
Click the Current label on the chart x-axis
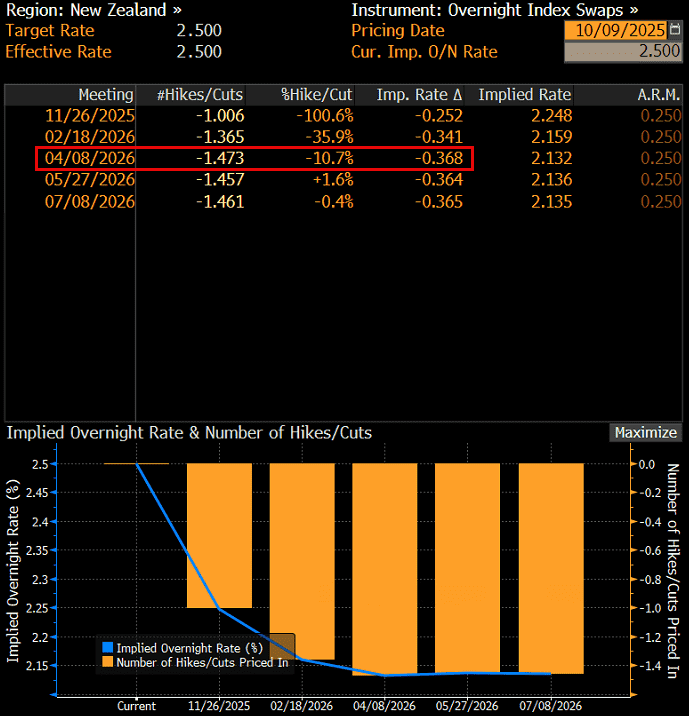137,706
